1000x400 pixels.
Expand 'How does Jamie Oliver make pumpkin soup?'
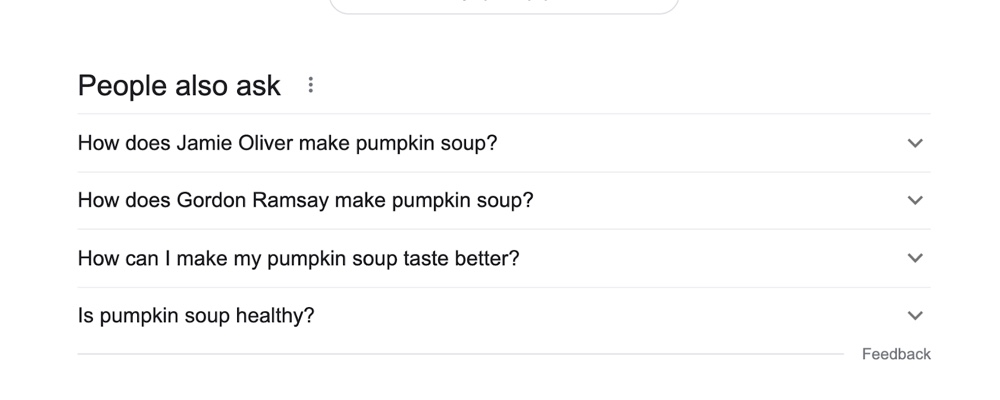pyautogui.click(x=287, y=143)
